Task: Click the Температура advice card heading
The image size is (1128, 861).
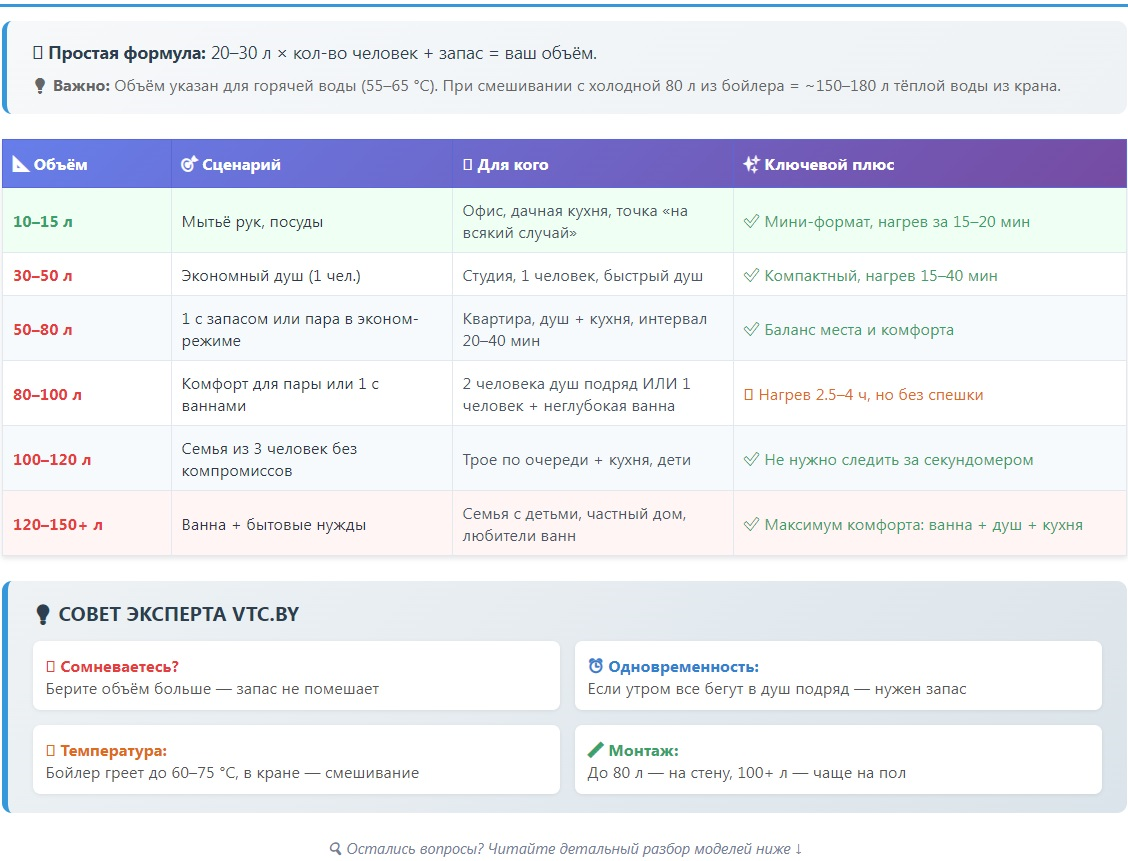Action: (x=113, y=751)
